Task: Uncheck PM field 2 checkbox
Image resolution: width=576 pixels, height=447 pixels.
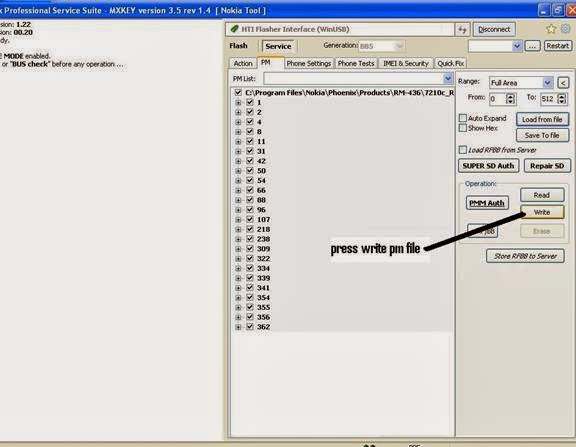Action: (x=250, y=112)
